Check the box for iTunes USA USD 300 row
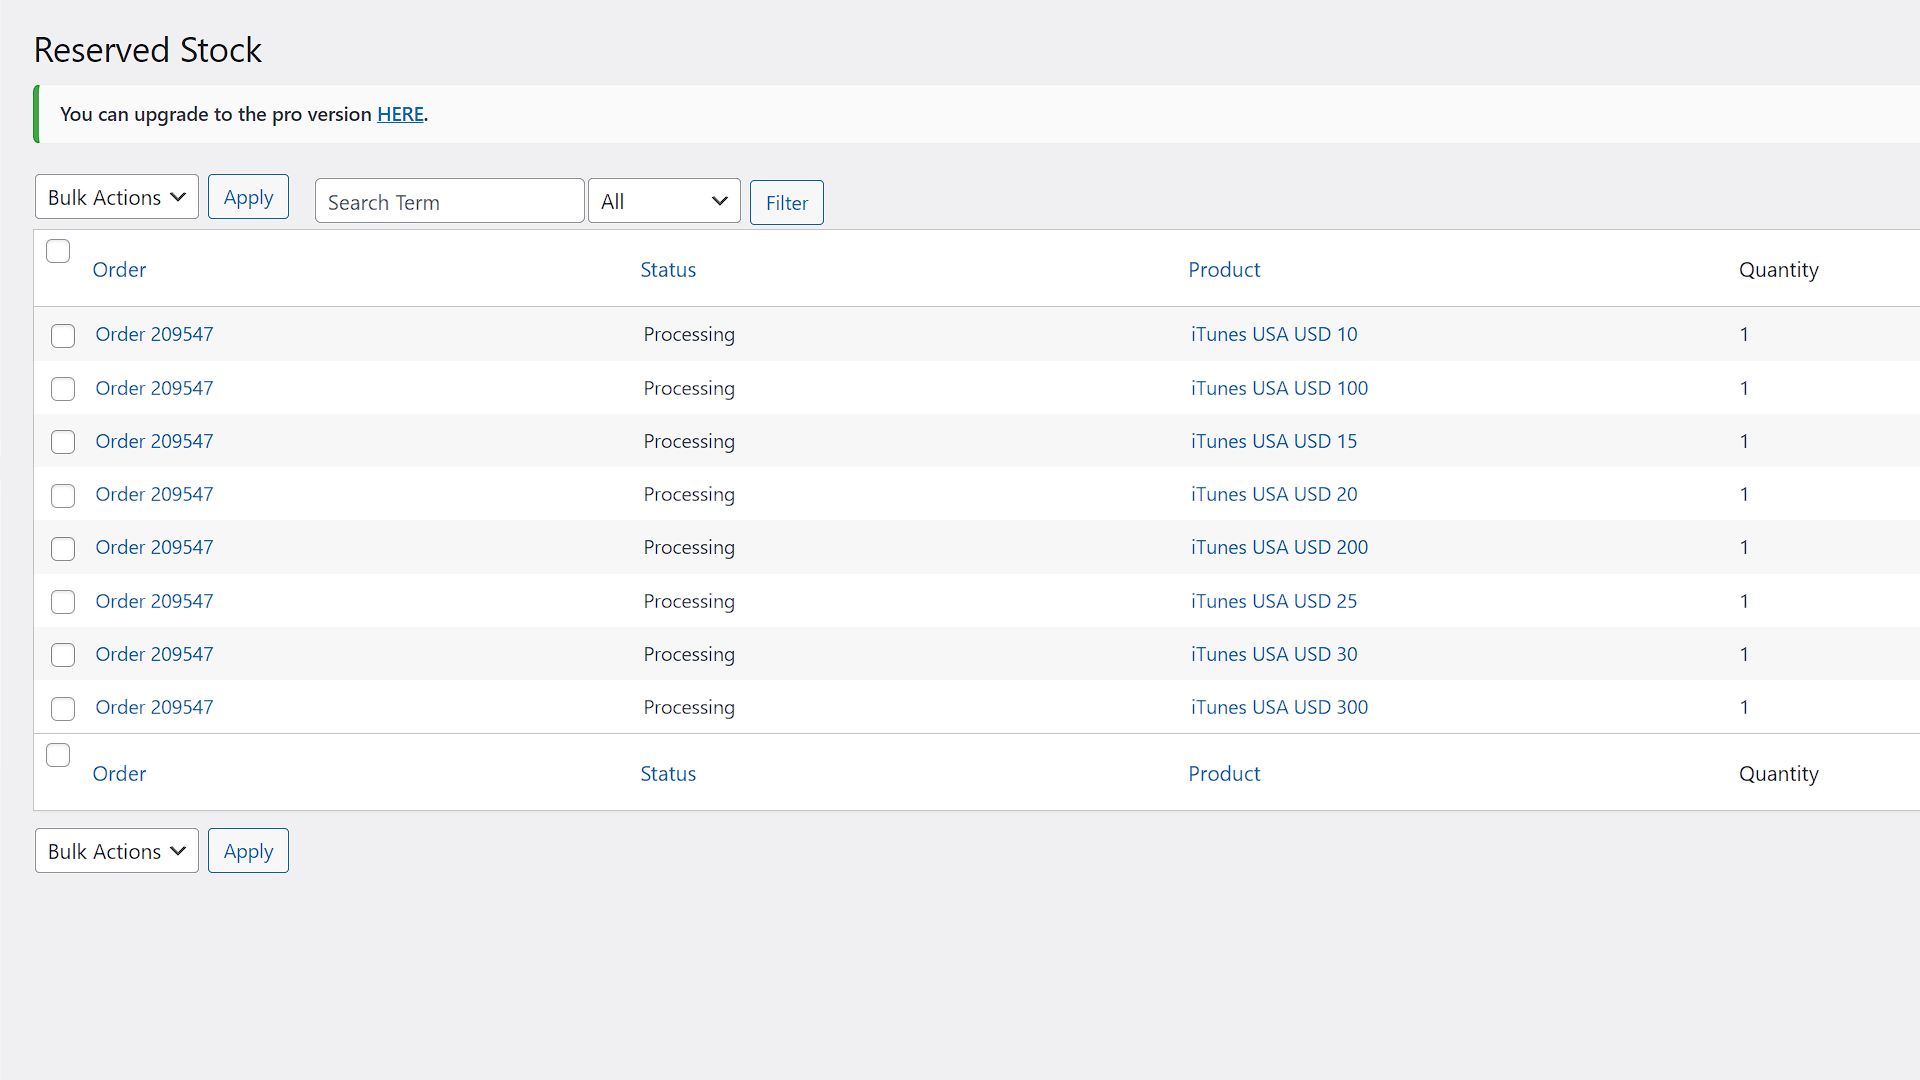The height and width of the screenshot is (1080, 1920). (x=63, y=709)
